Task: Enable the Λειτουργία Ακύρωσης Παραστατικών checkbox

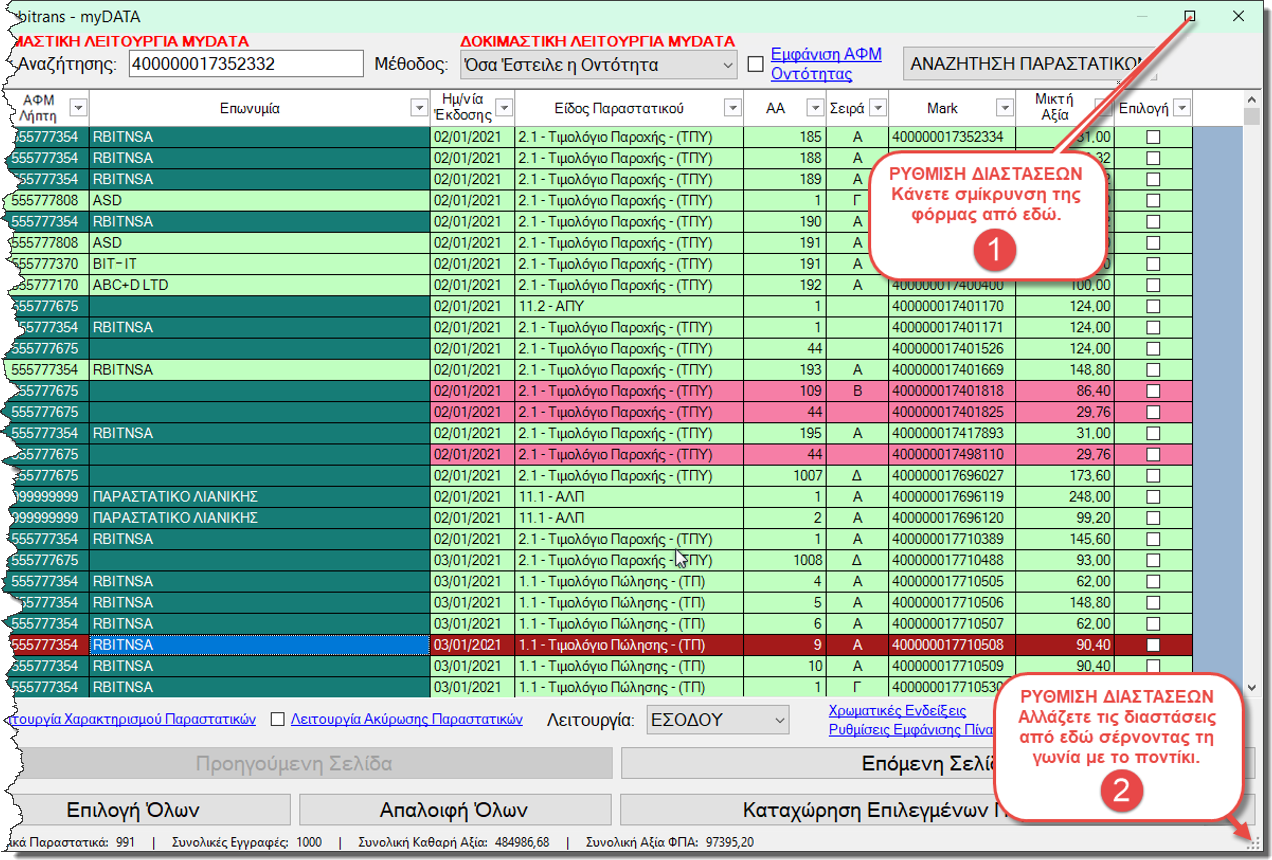Action: pyautogui.click(x=278, y=719)
